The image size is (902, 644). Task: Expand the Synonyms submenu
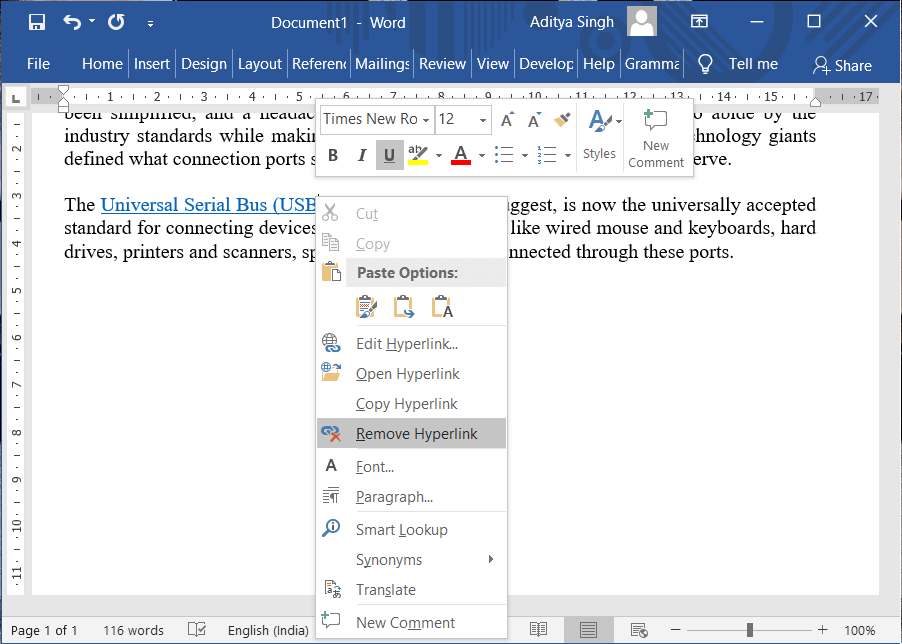[411, 559]
